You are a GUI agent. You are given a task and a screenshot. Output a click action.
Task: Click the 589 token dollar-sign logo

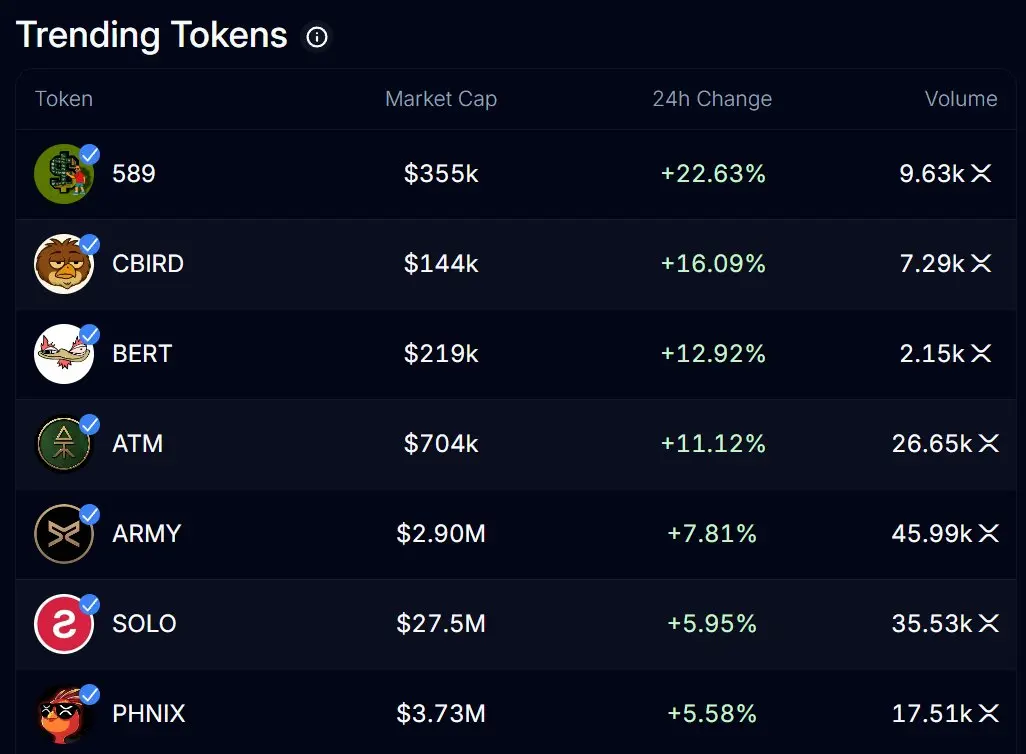coord(63,174)
